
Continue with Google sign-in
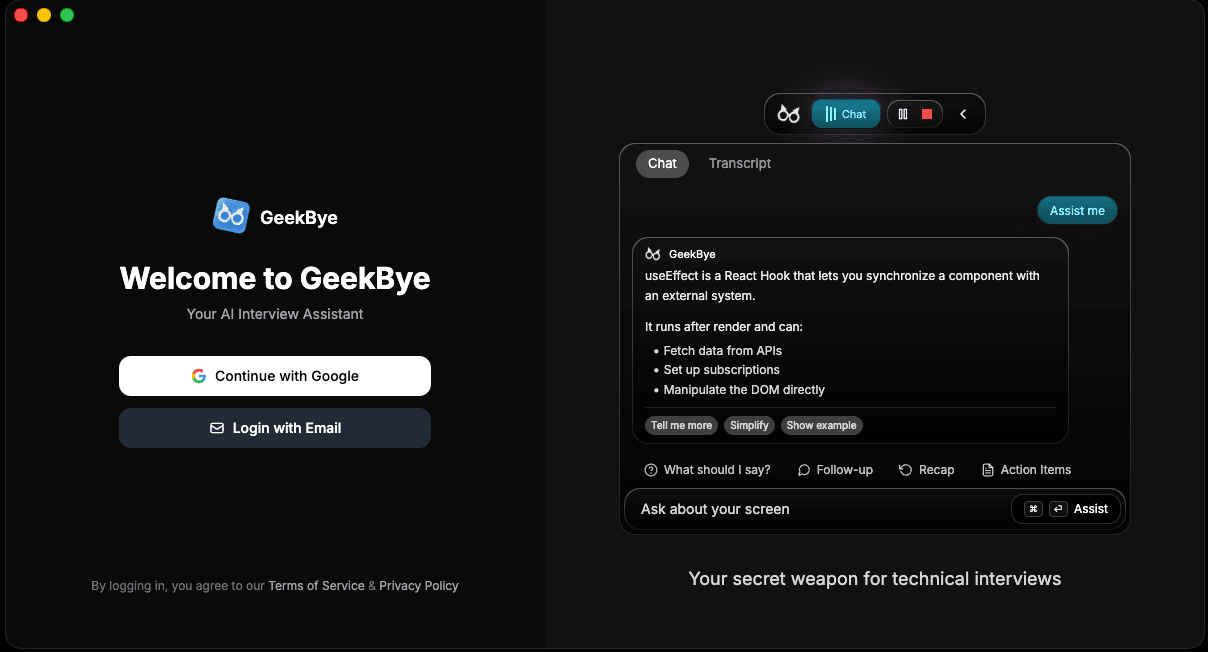(275, 376)
